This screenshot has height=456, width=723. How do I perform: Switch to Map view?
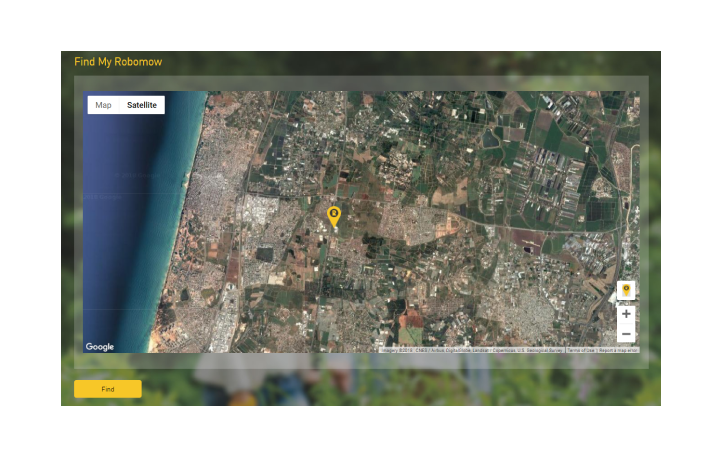click(x=103, y=105)
